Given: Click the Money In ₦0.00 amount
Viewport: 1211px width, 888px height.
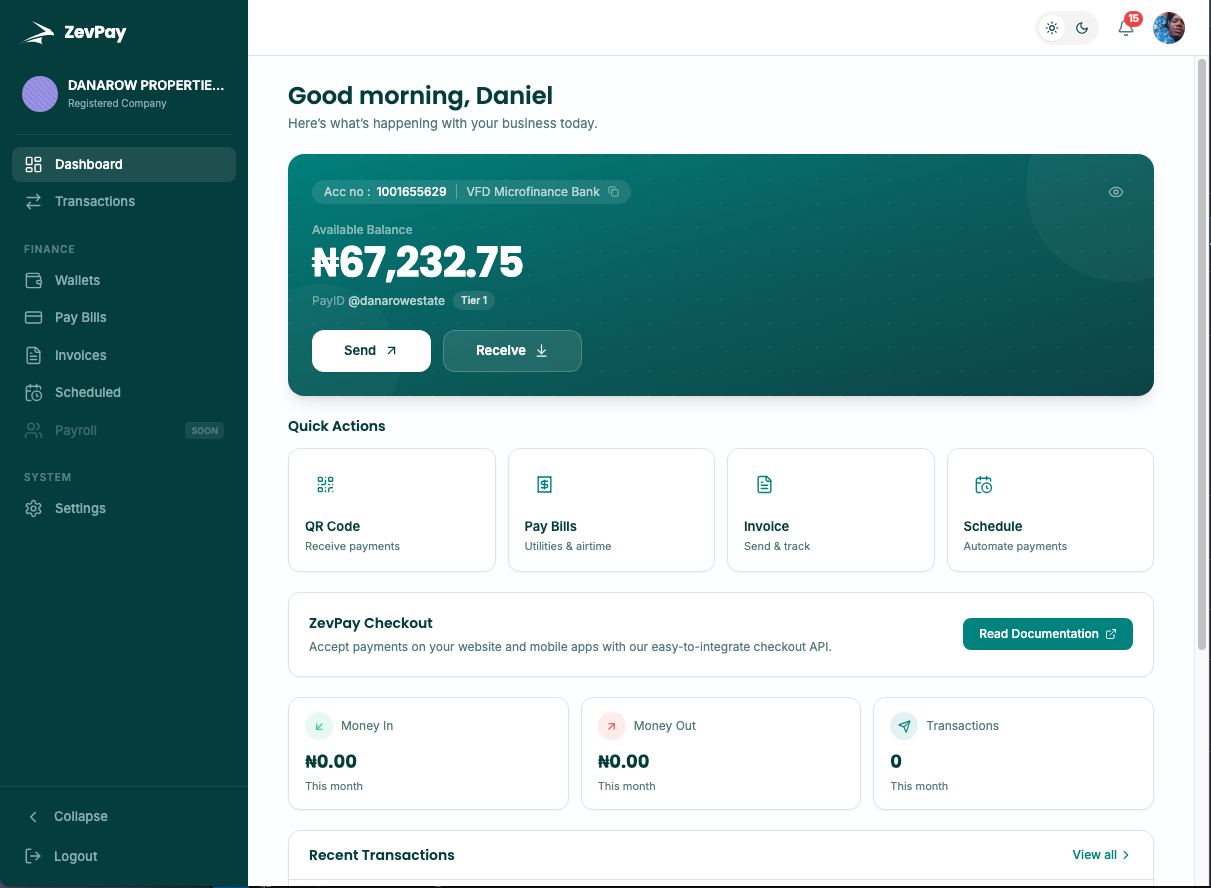Looking at the screenshot, I should click(331, 762).
